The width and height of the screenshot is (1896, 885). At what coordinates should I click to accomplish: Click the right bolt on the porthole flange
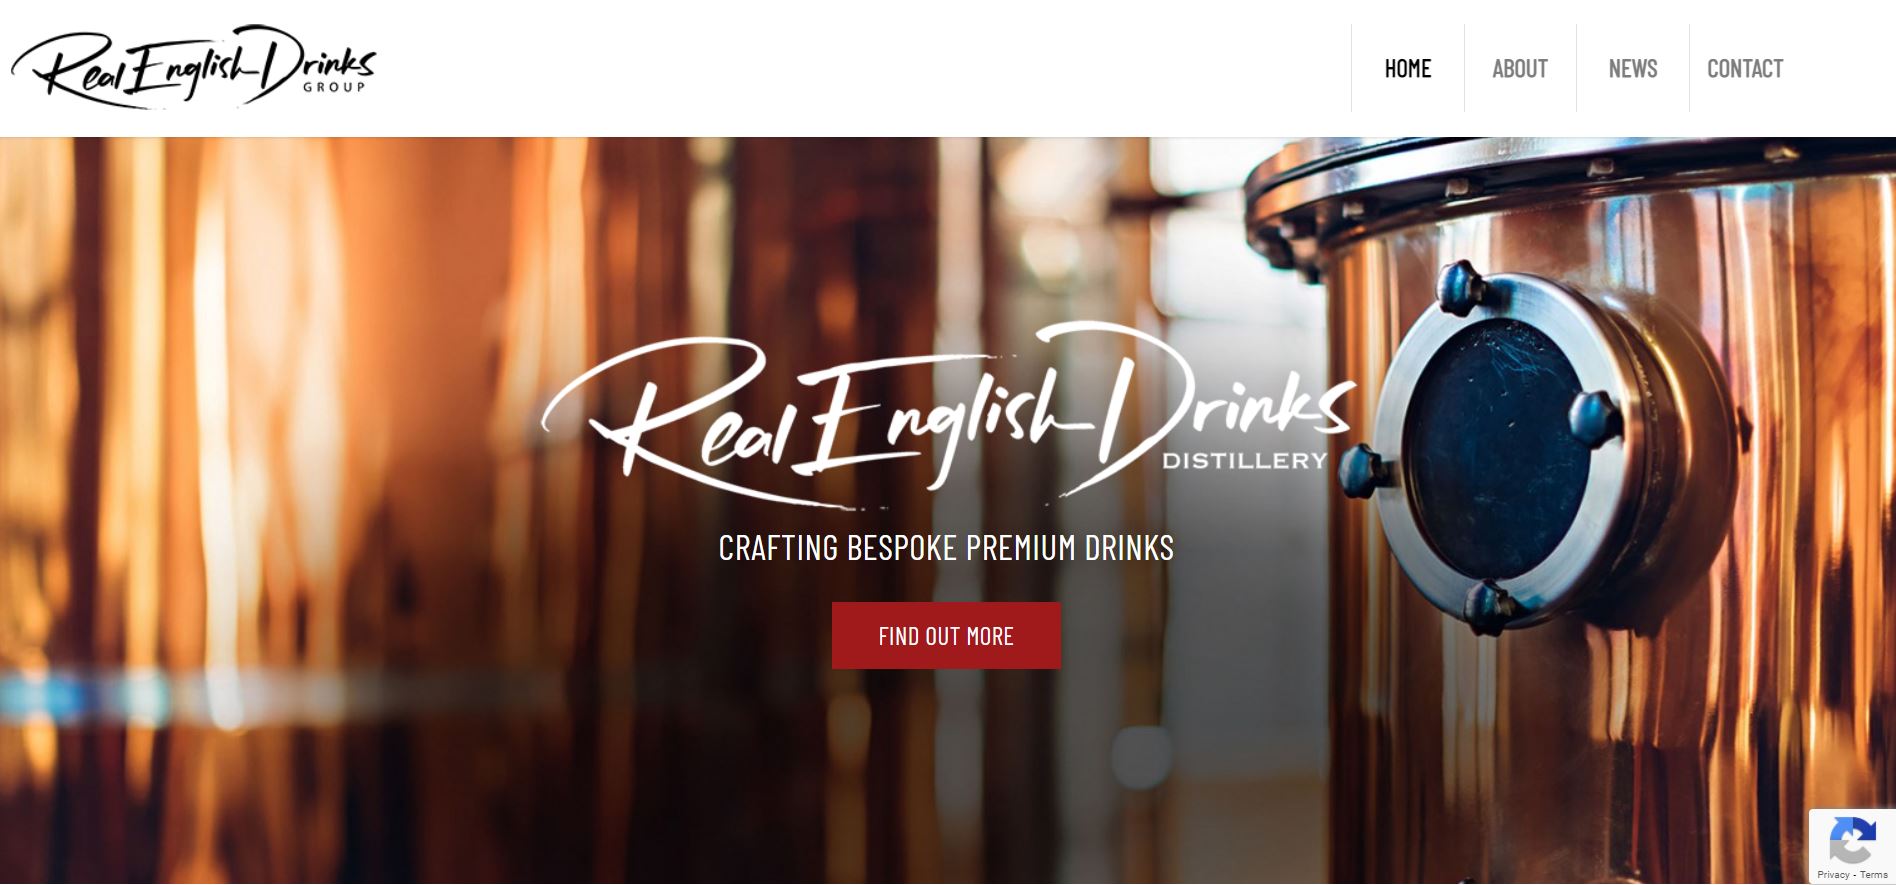point(1594,416)
